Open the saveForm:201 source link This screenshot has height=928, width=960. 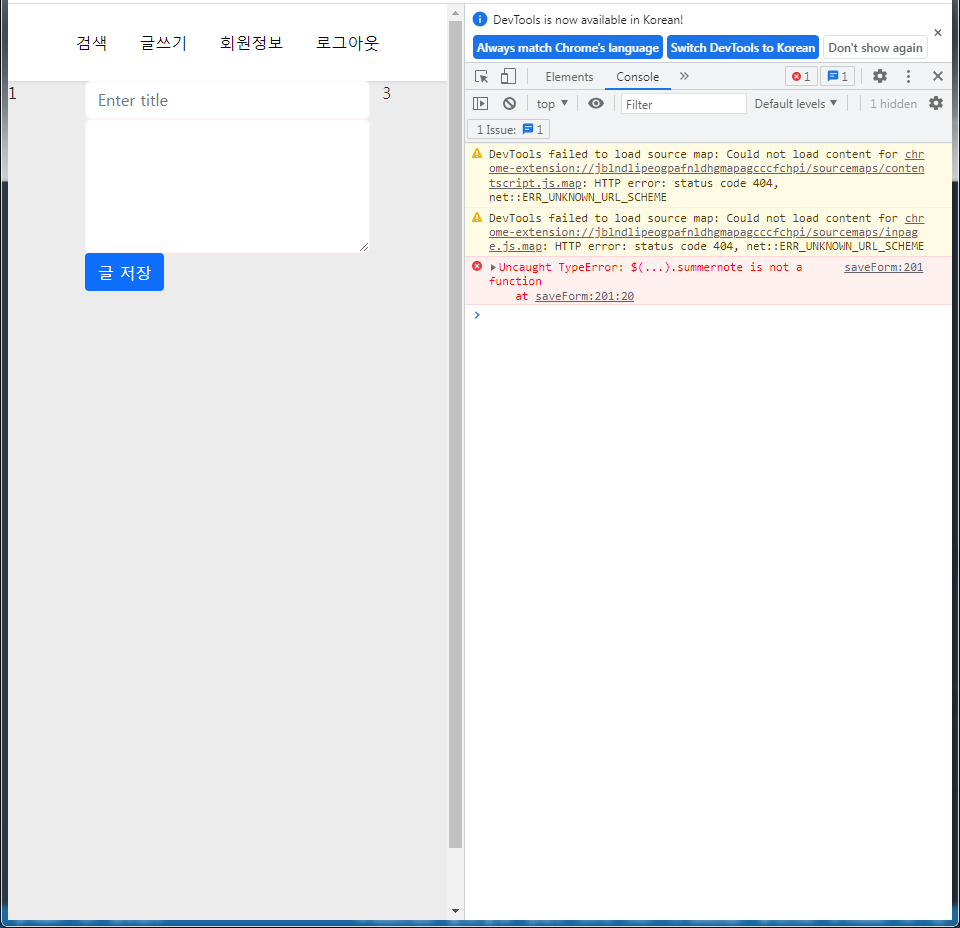click(883, 266)
